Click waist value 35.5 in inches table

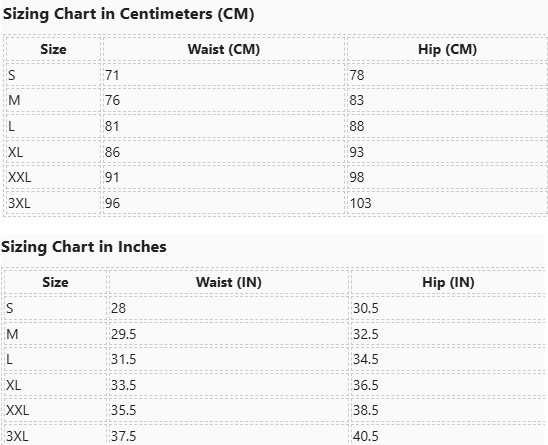point(123,410)
